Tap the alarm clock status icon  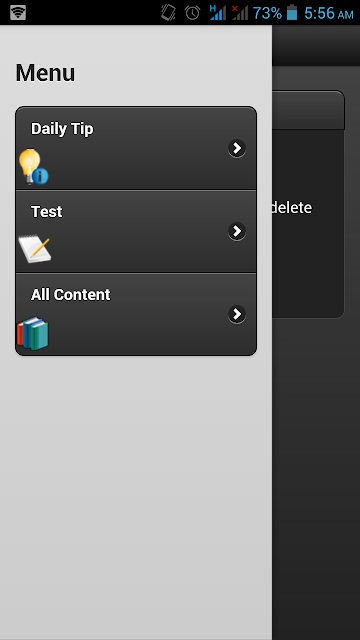coord(192,13)
